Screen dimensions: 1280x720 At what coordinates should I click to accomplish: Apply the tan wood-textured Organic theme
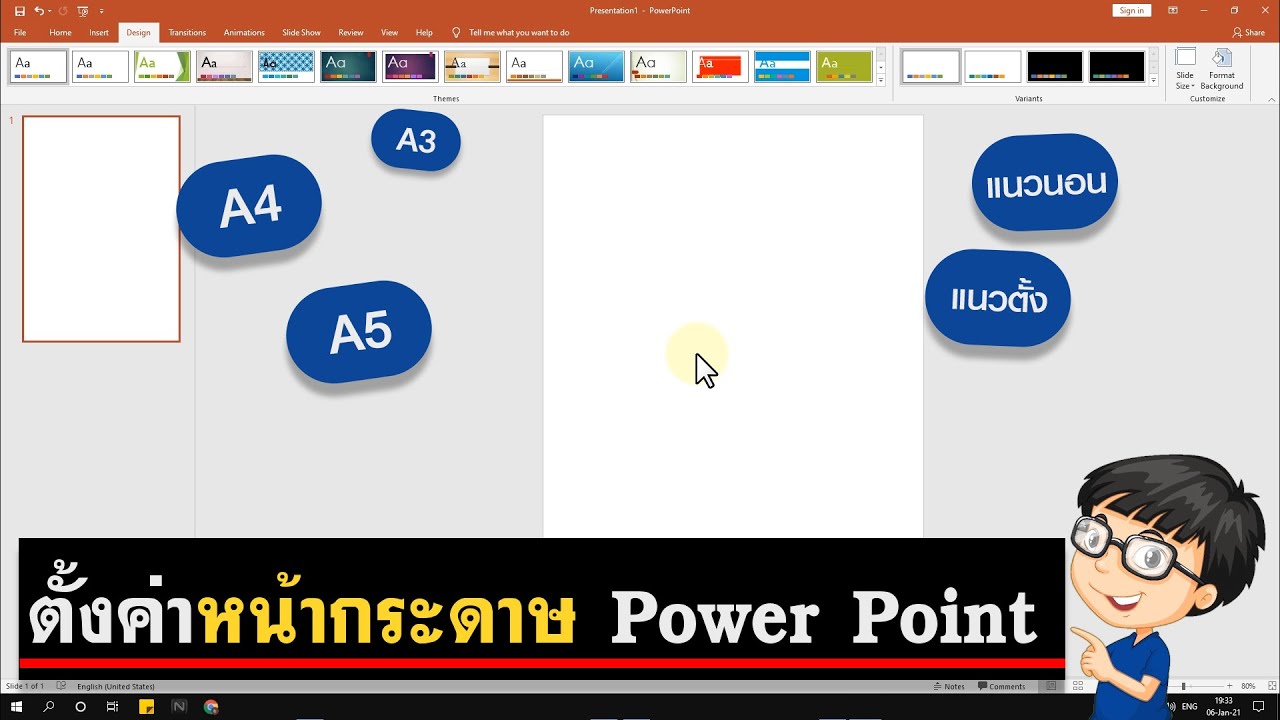tap(472, 66)
